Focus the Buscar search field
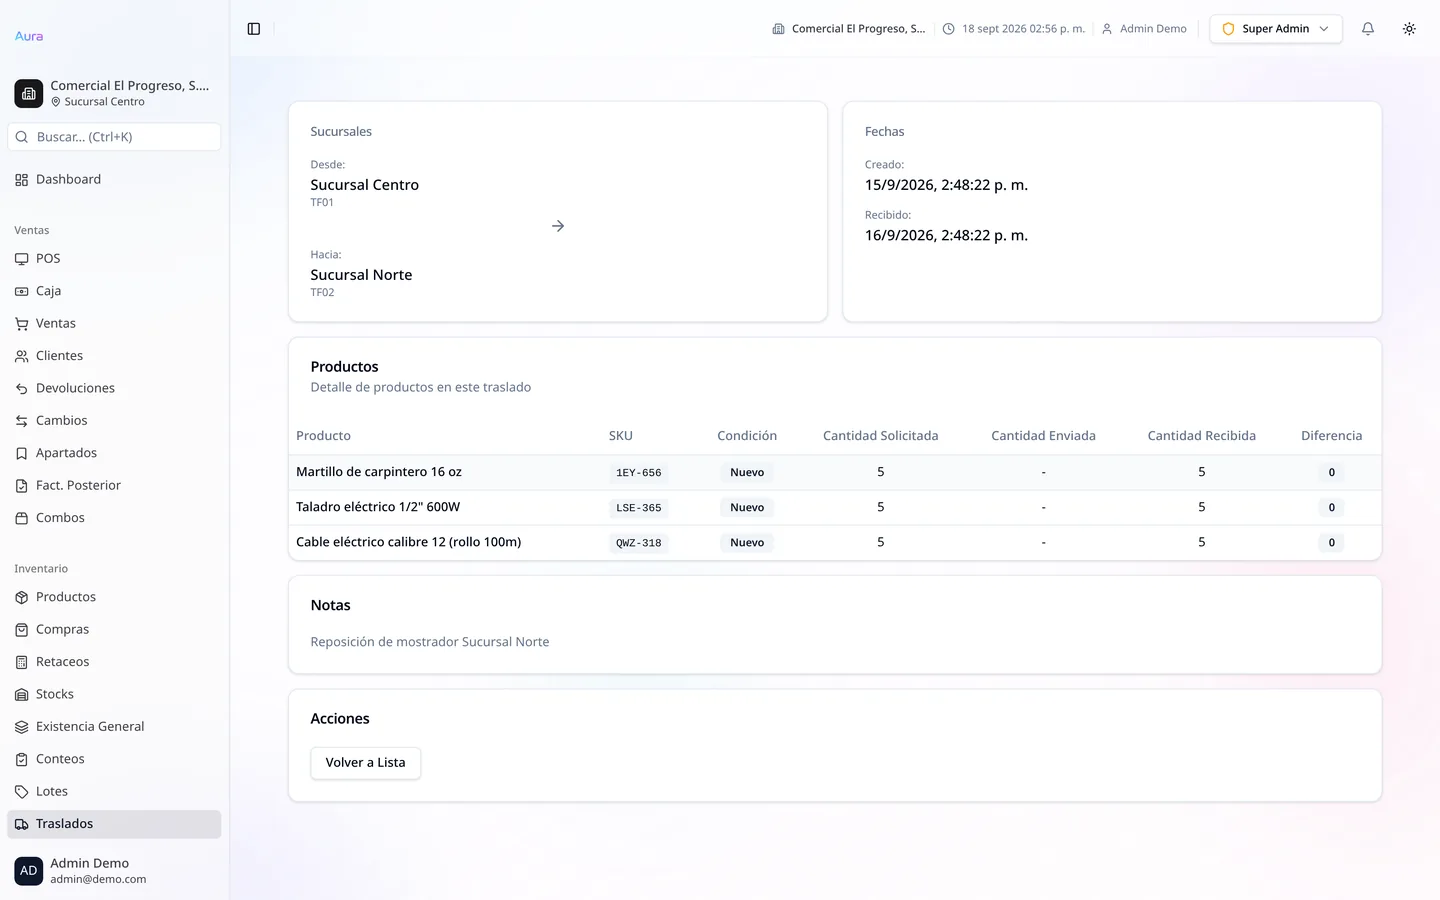 tap(114, 137)
